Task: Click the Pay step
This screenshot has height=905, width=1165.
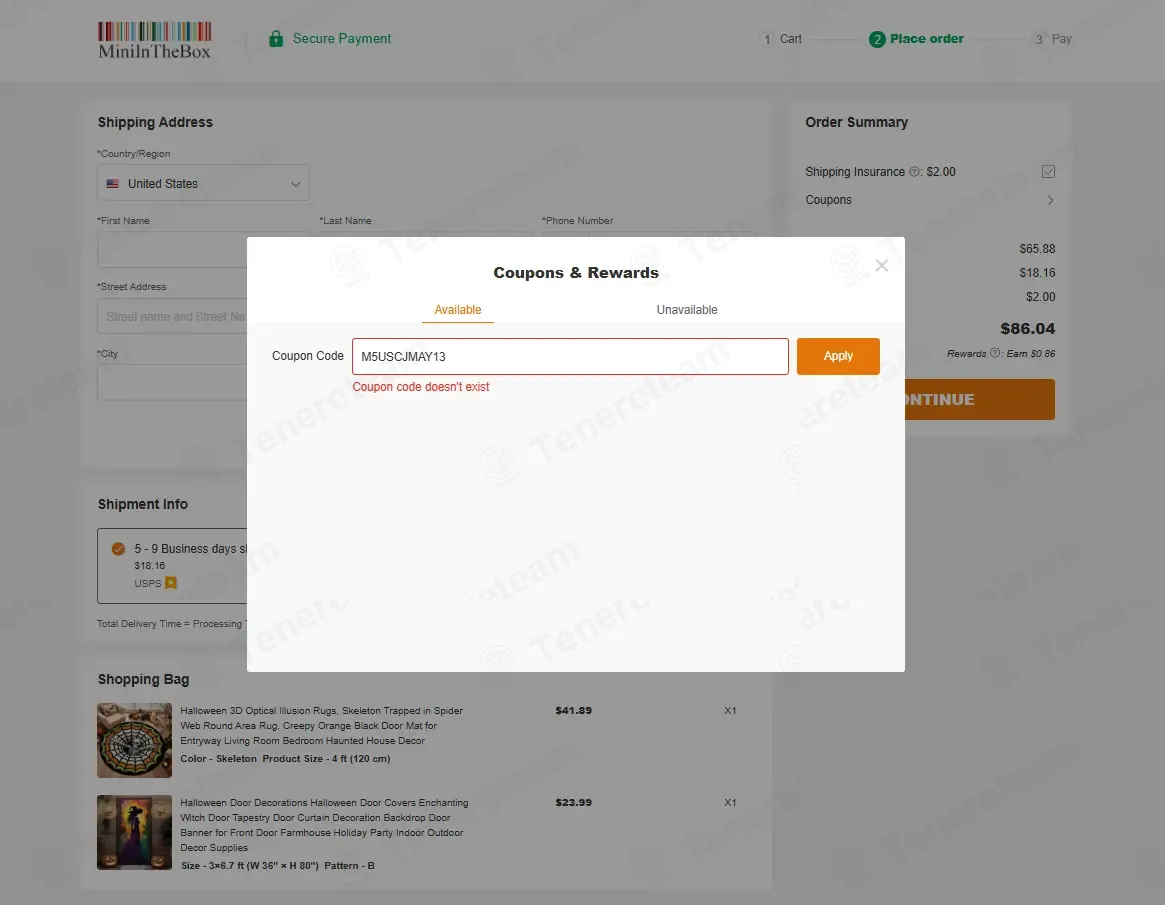Action: (x=1052, y=39)
